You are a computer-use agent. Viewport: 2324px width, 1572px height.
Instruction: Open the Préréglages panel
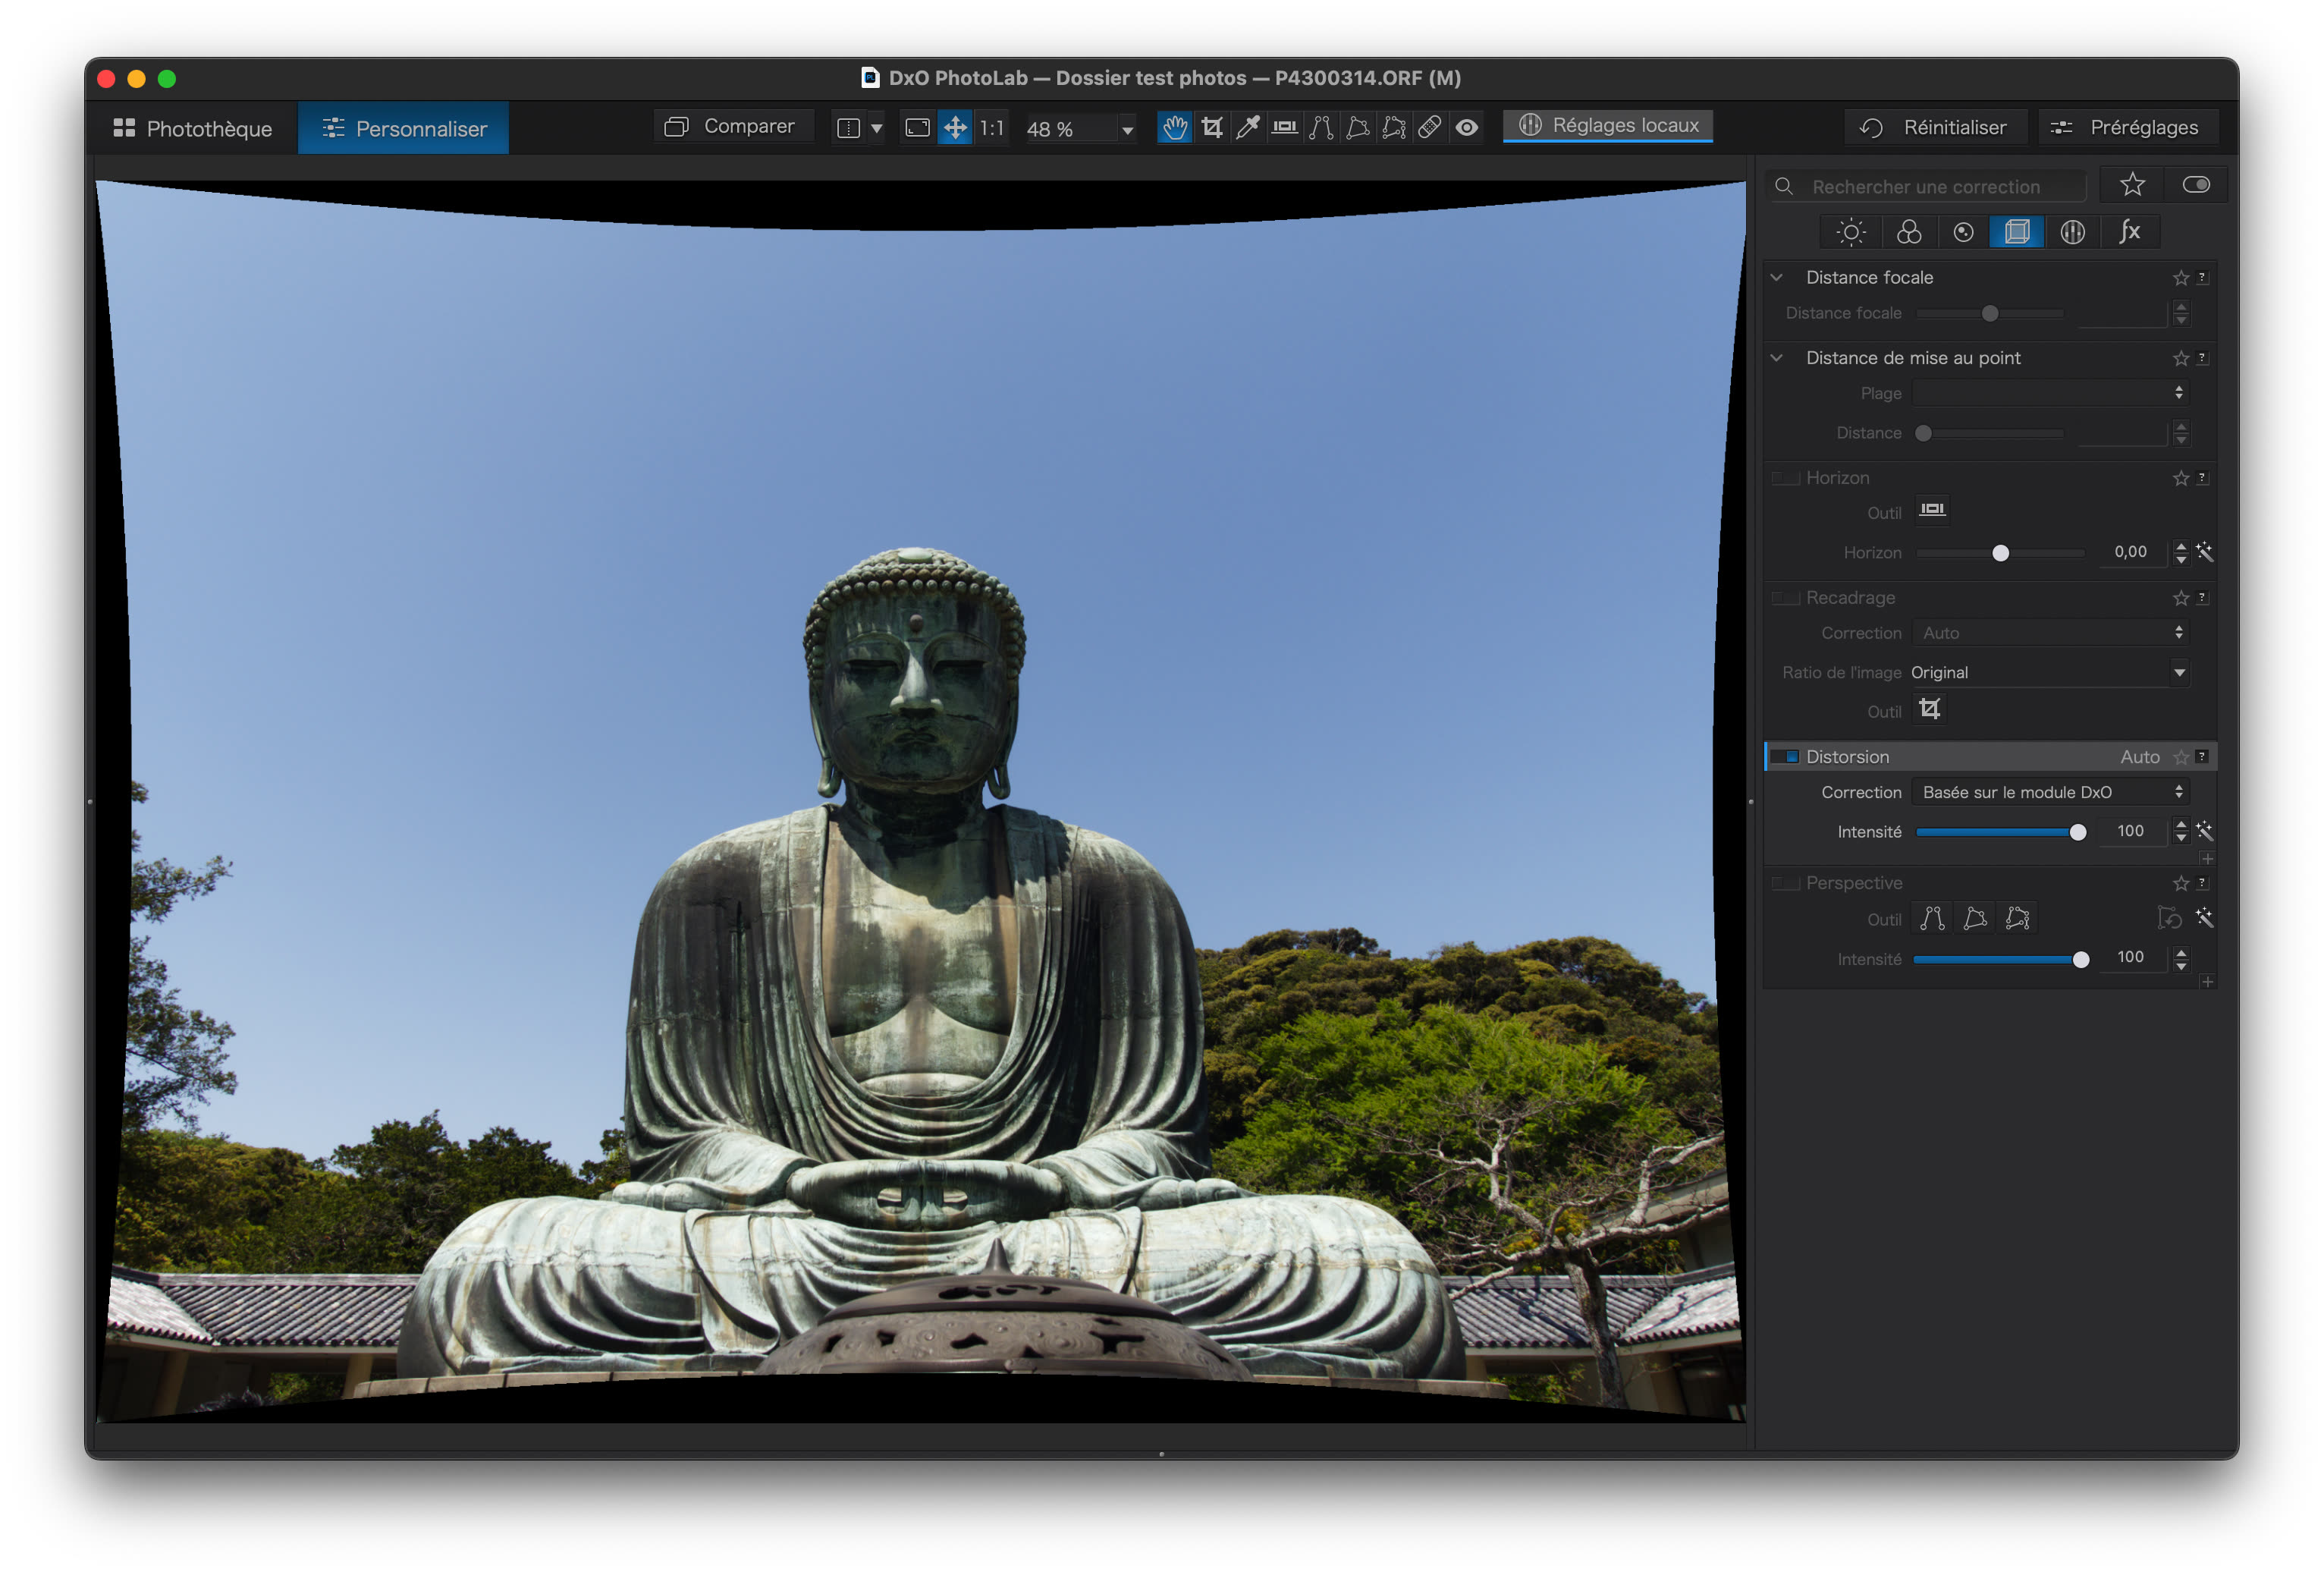click(x=2128, y=127)
